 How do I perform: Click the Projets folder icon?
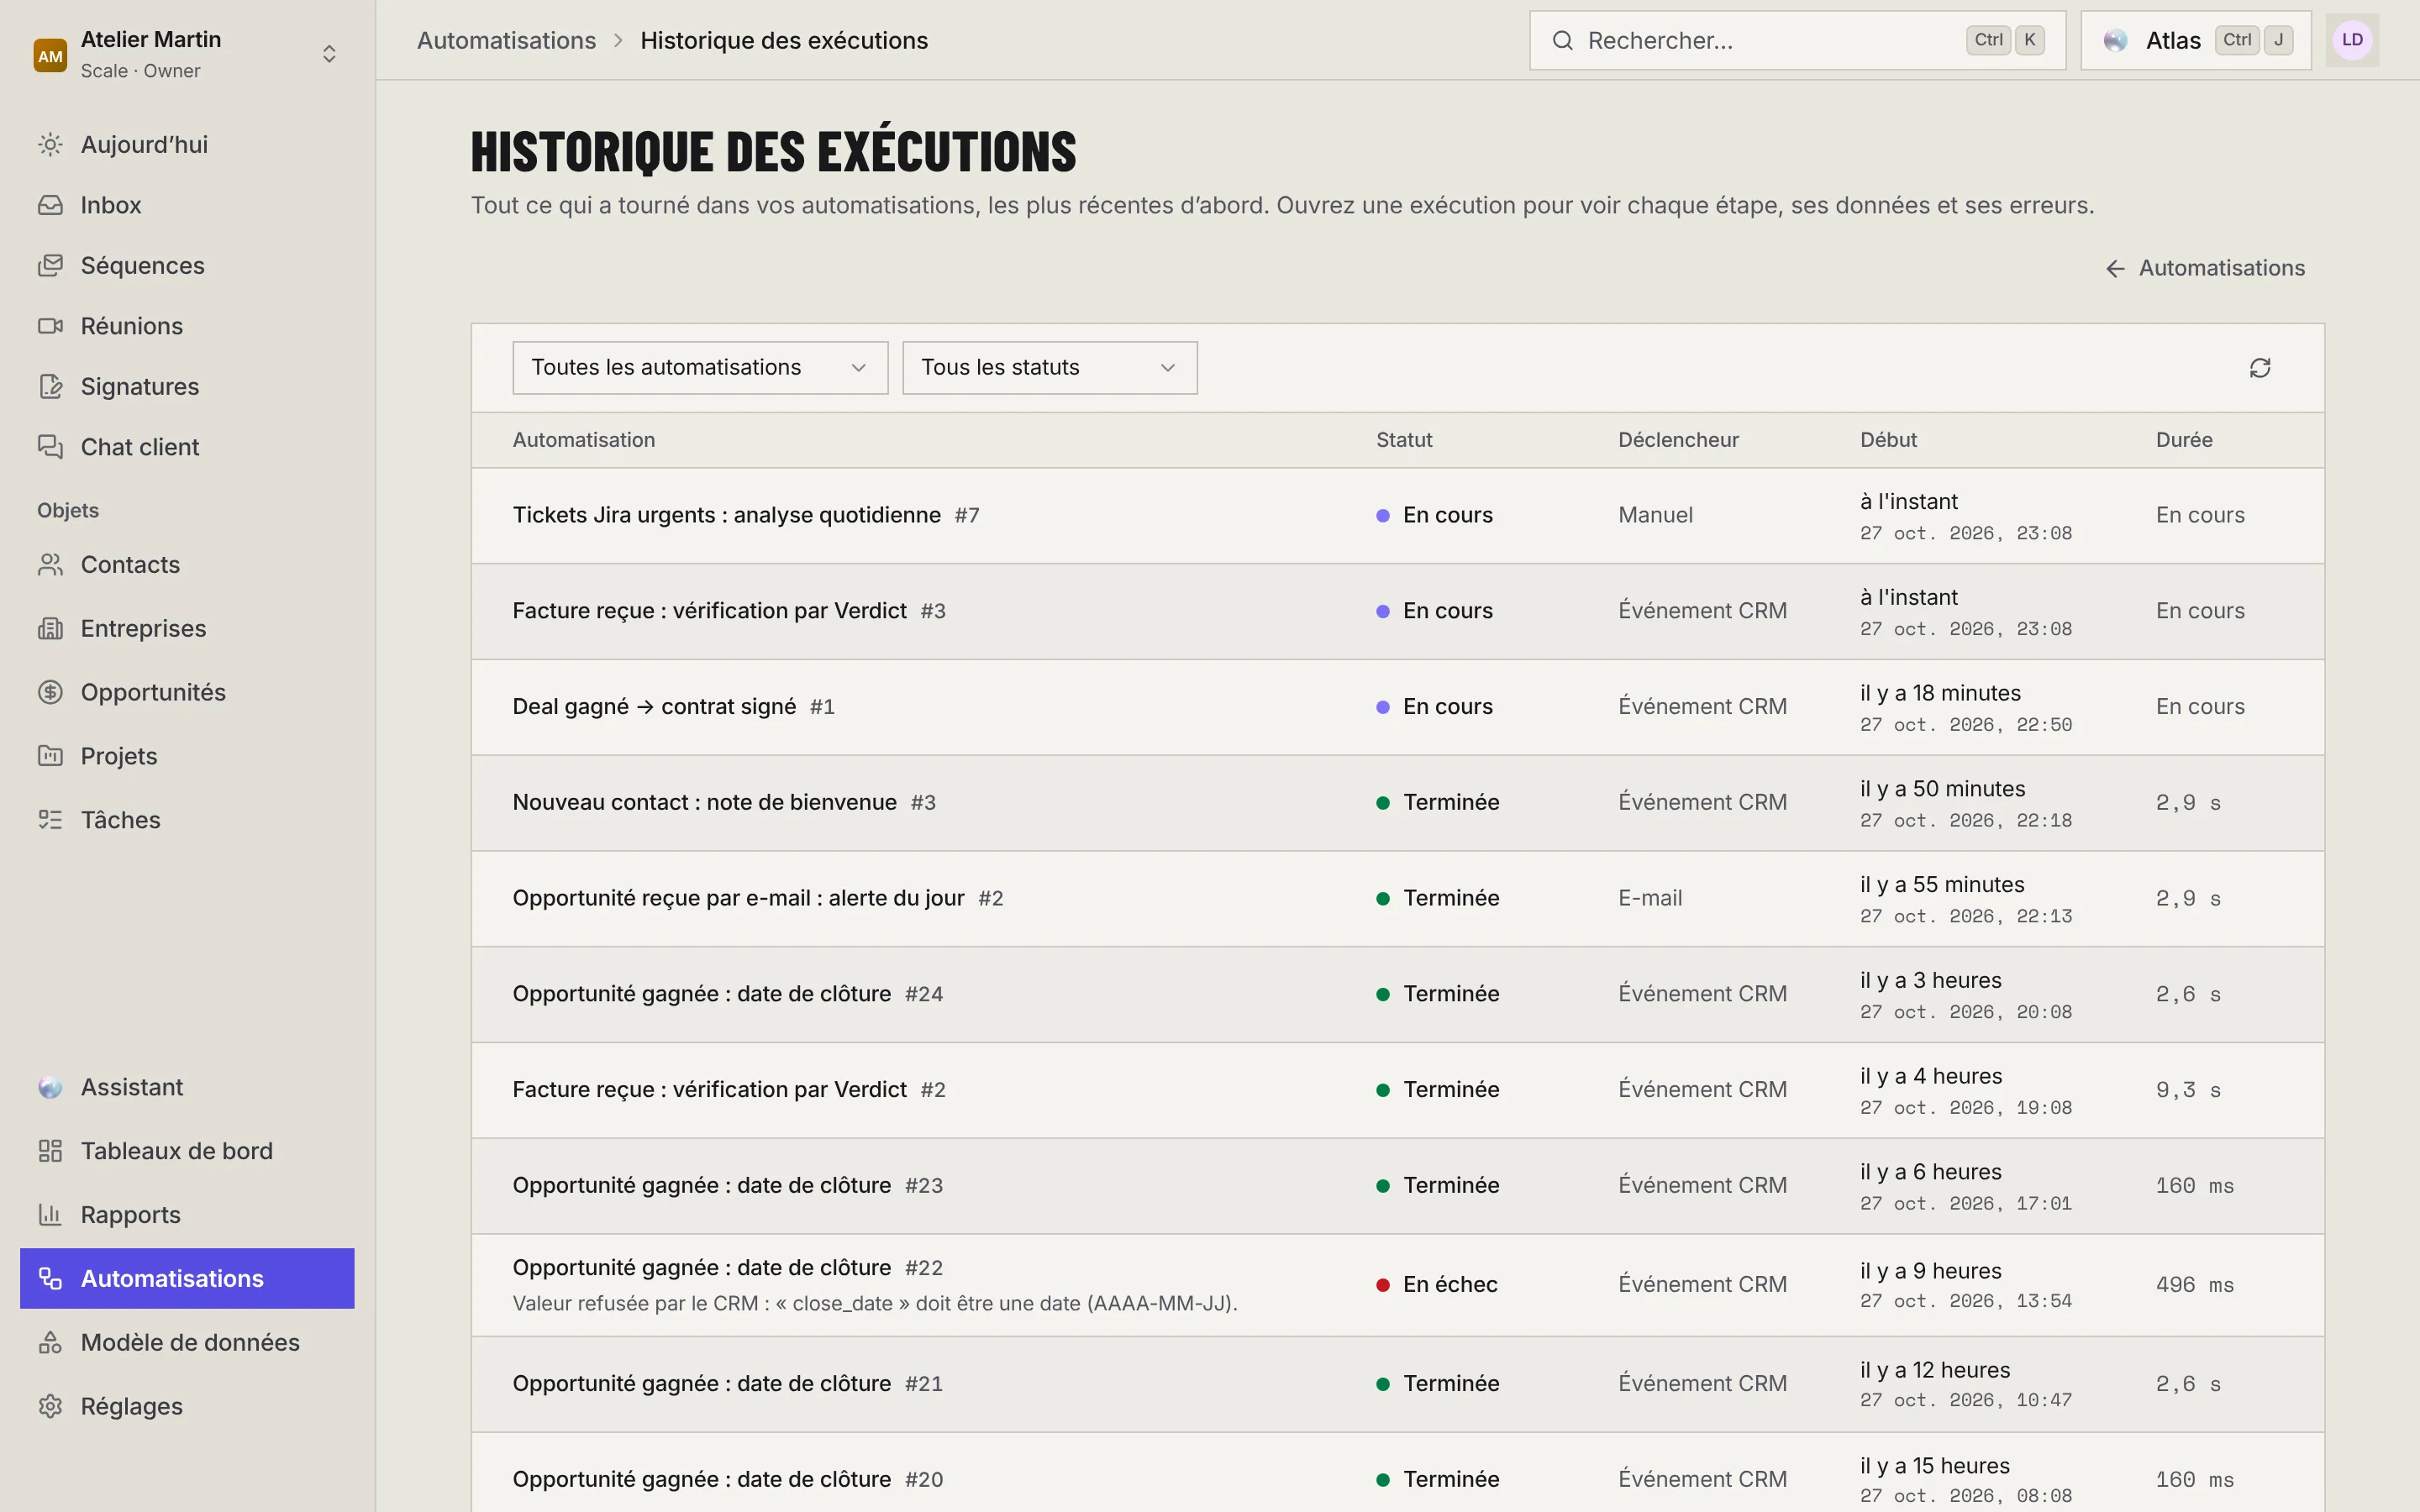[50, 756]
